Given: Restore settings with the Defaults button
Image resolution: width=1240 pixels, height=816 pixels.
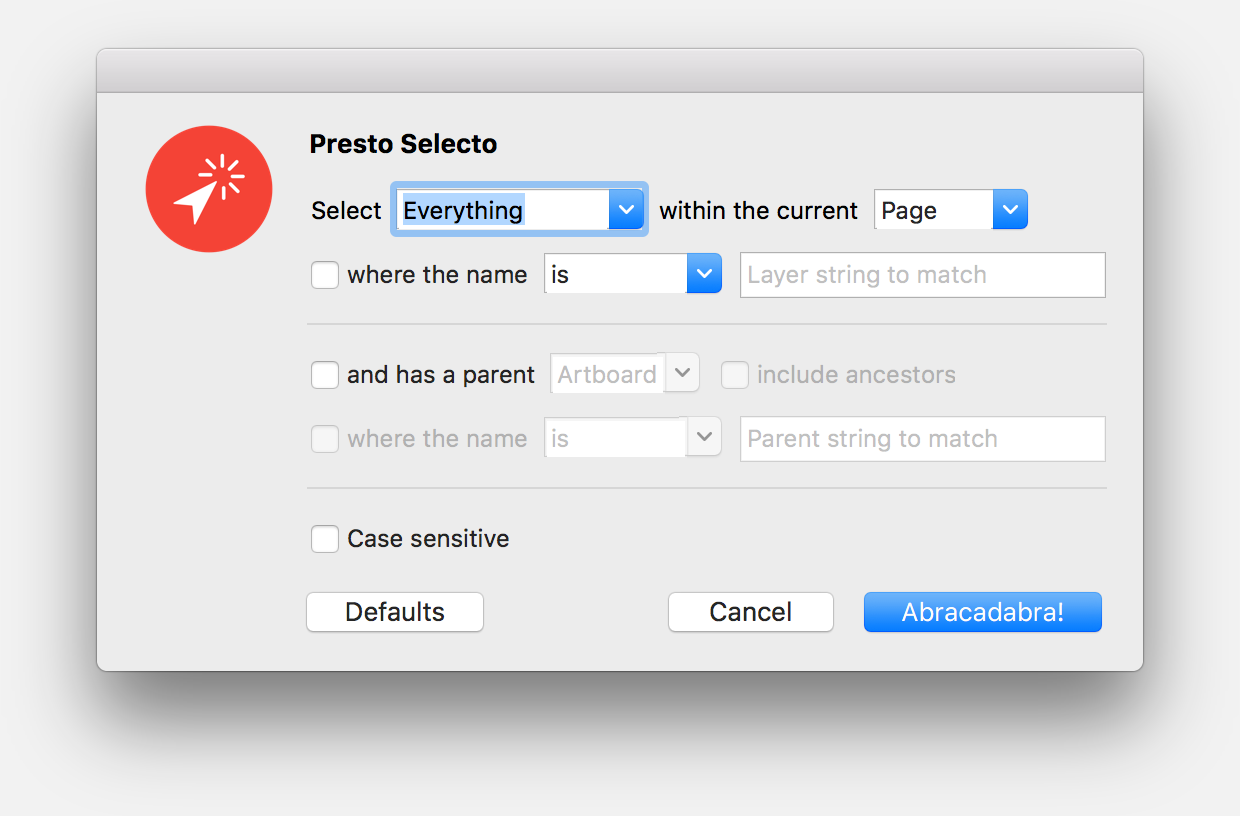Looking at the screenshot, I should pyautogui.click(x=394, y=612).
